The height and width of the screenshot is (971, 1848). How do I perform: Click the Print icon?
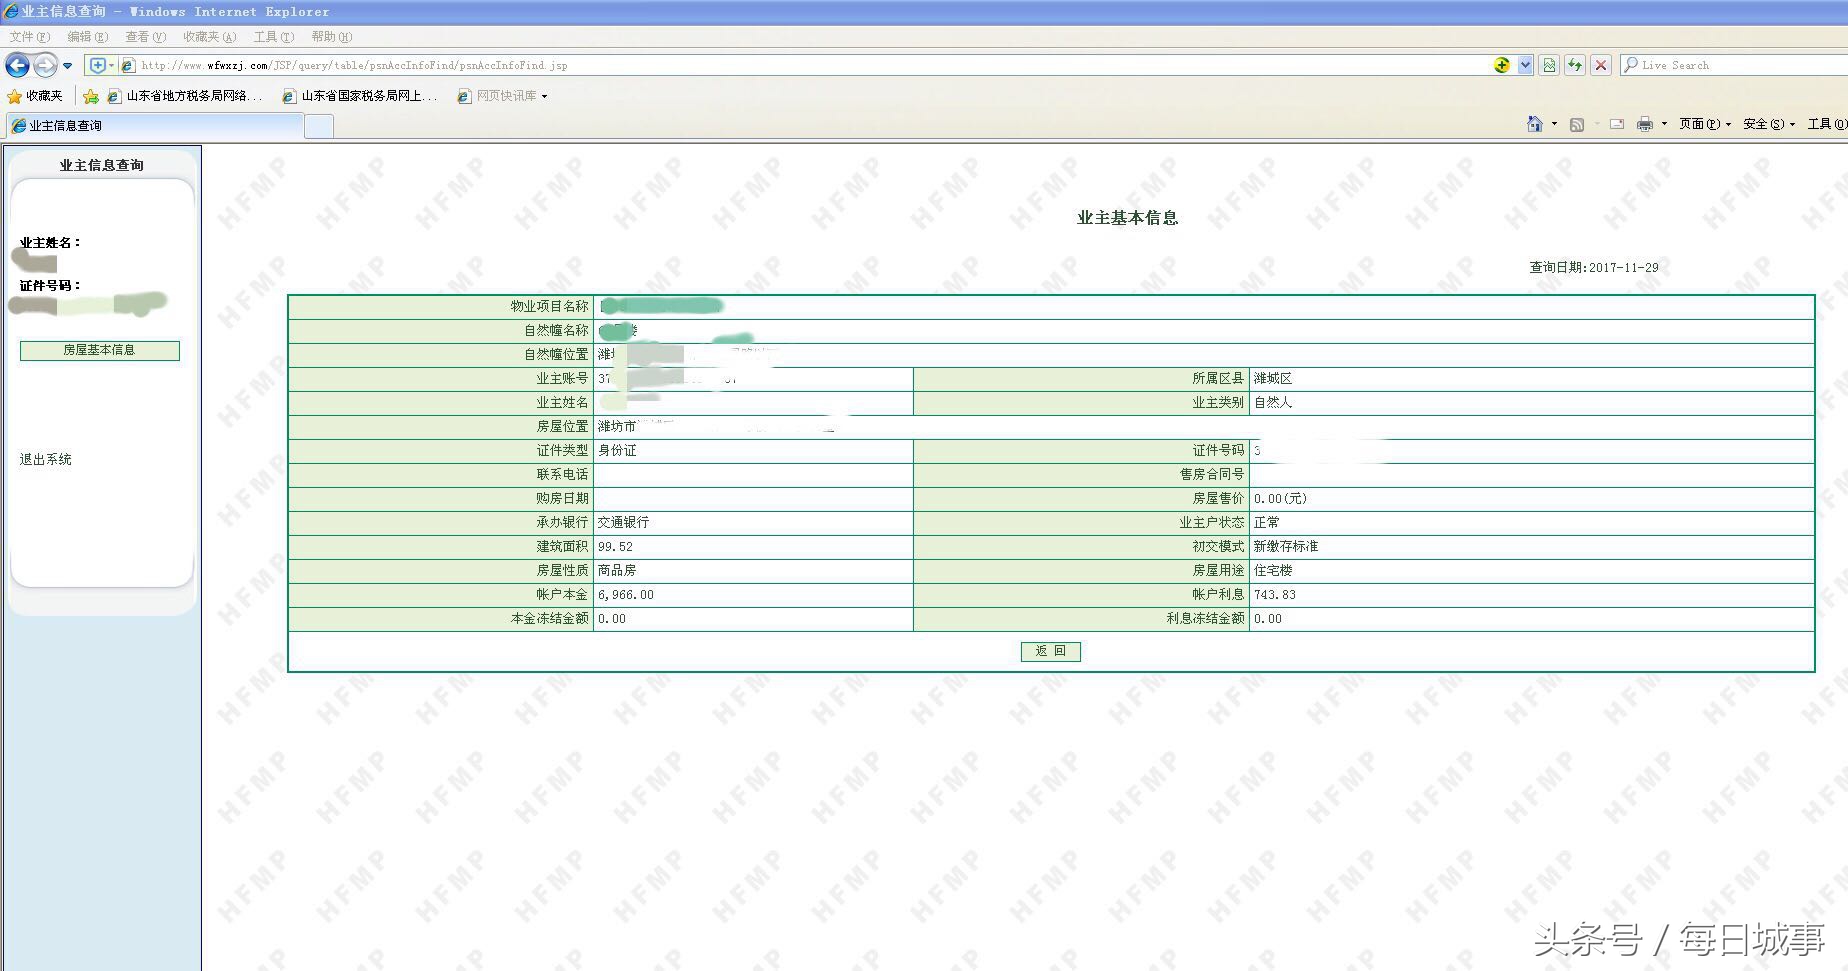point(1645,124)
